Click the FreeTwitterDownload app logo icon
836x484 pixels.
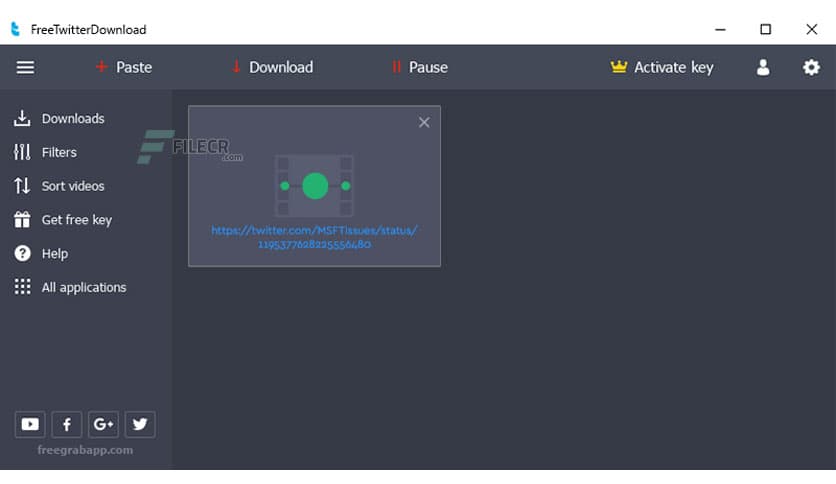coord(15,29)
